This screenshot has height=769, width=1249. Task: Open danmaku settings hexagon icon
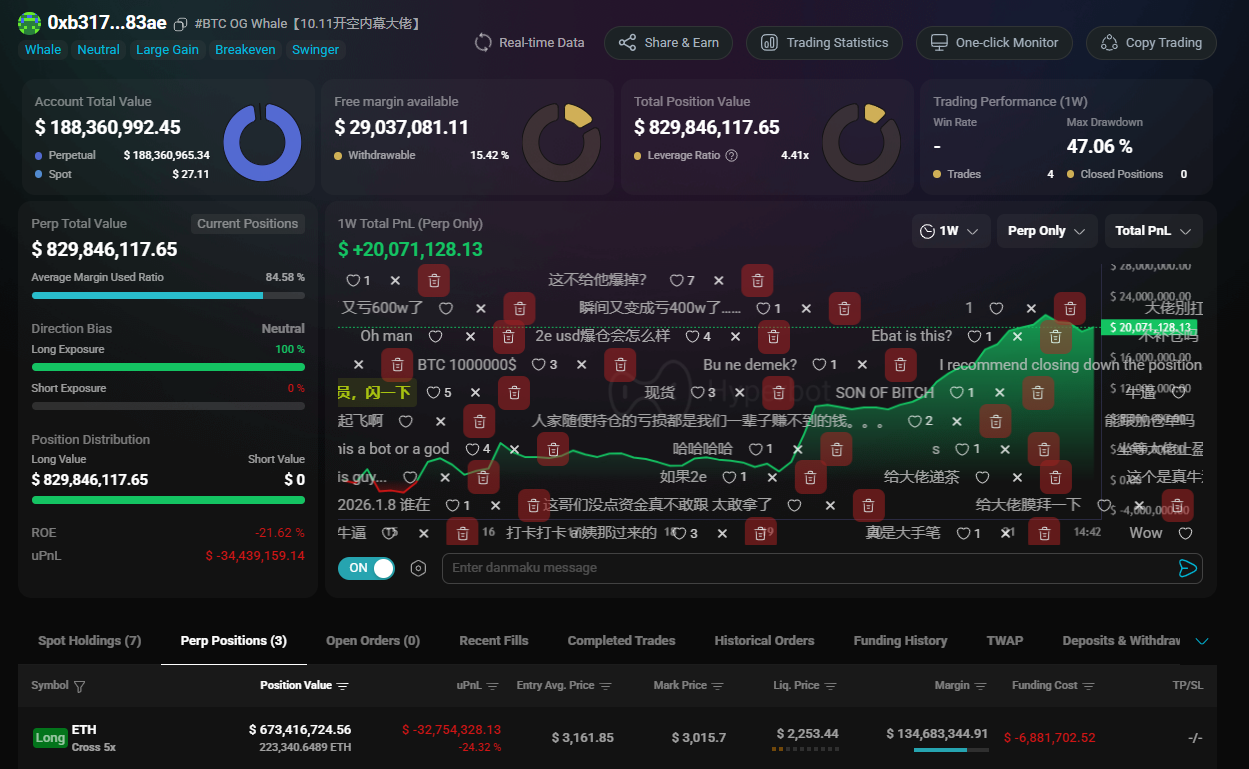(418, 568)
